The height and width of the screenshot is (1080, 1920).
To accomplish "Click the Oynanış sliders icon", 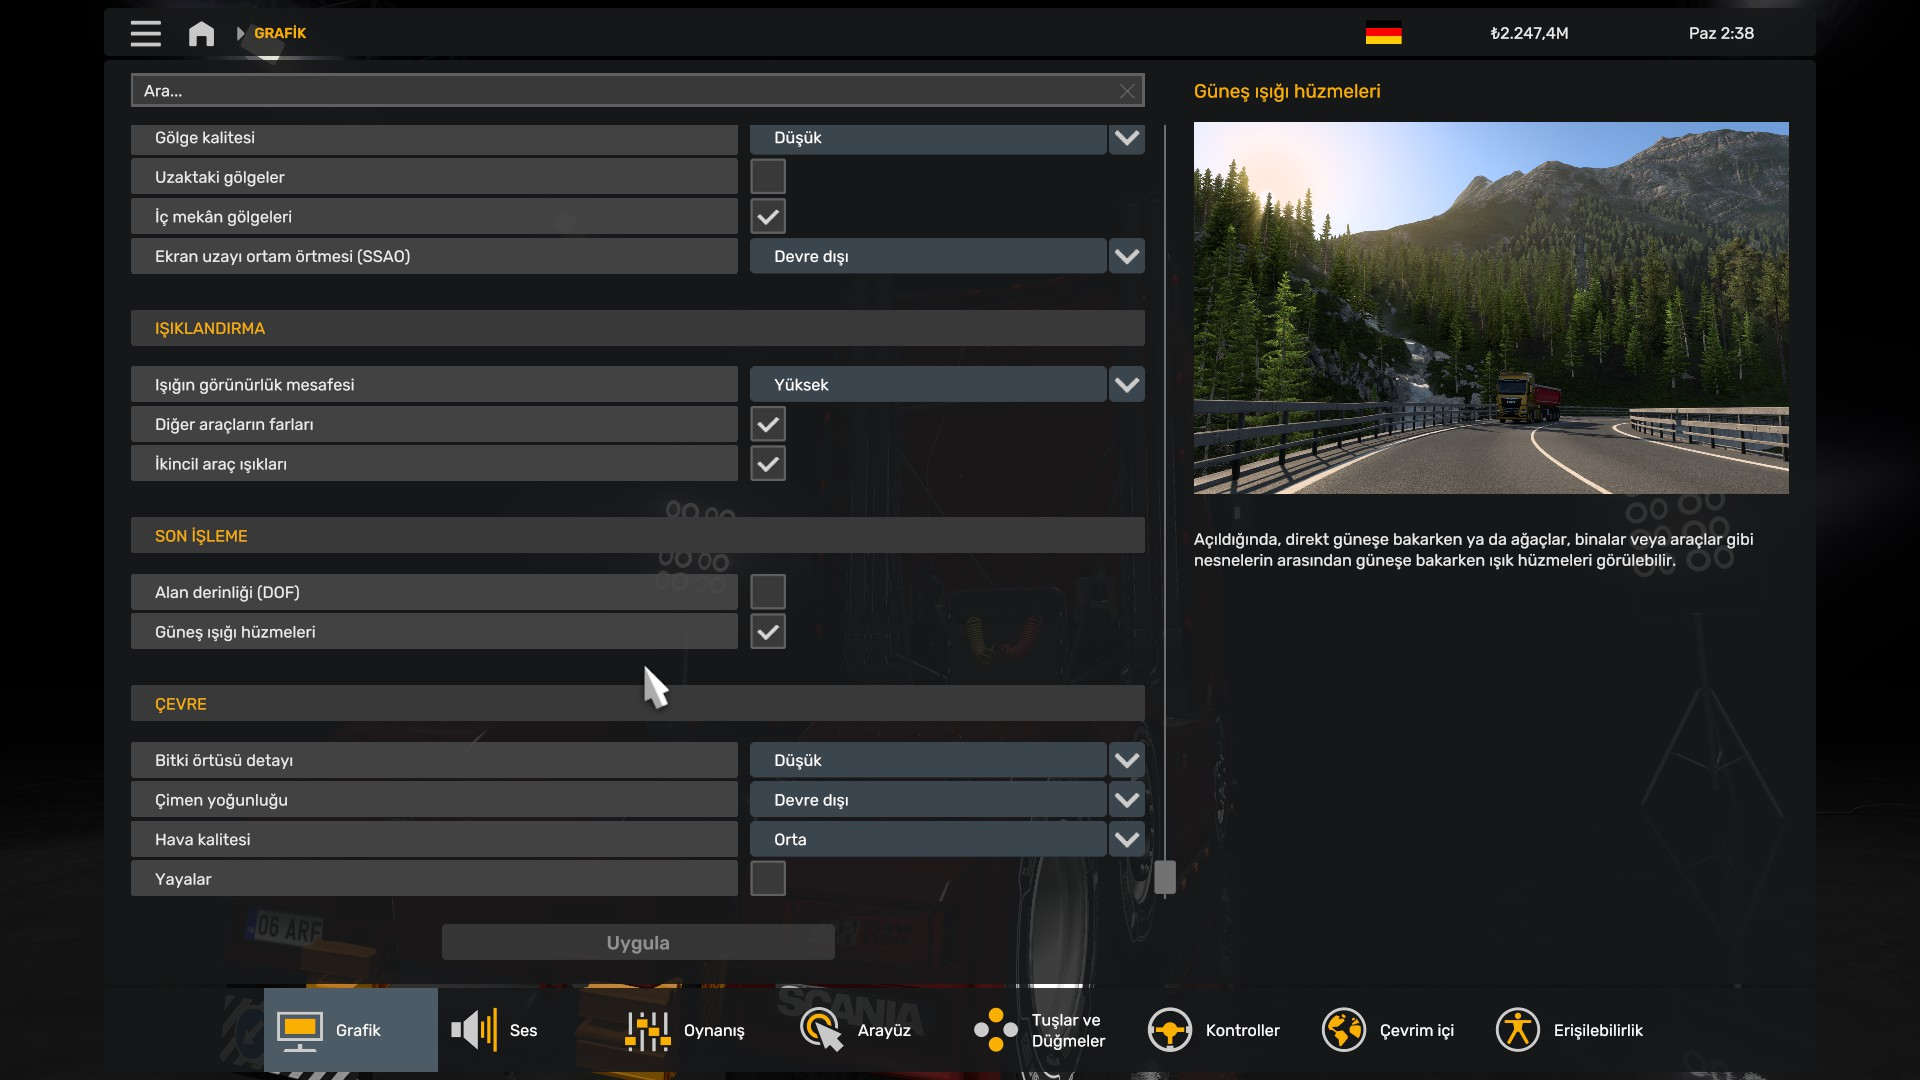I will point(648,1031).
